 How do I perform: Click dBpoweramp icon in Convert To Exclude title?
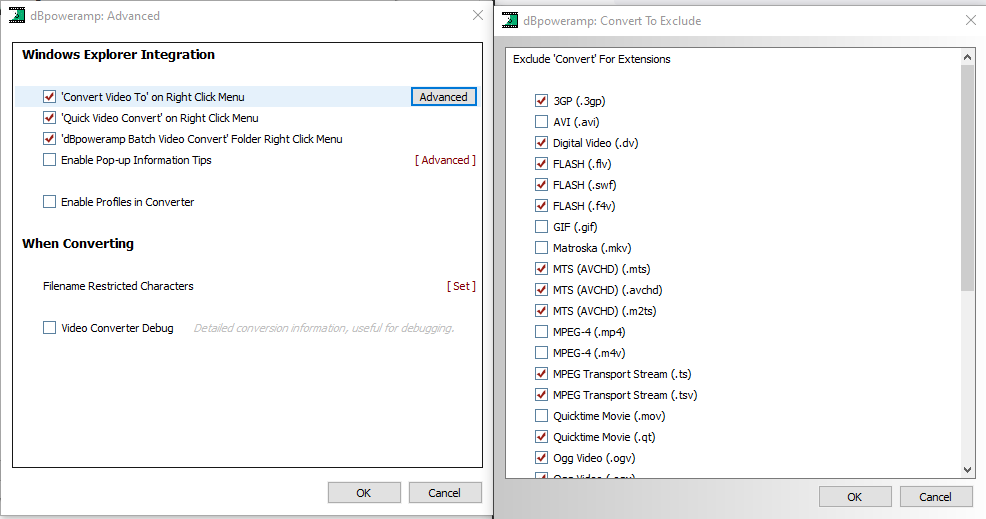(510, 20)
